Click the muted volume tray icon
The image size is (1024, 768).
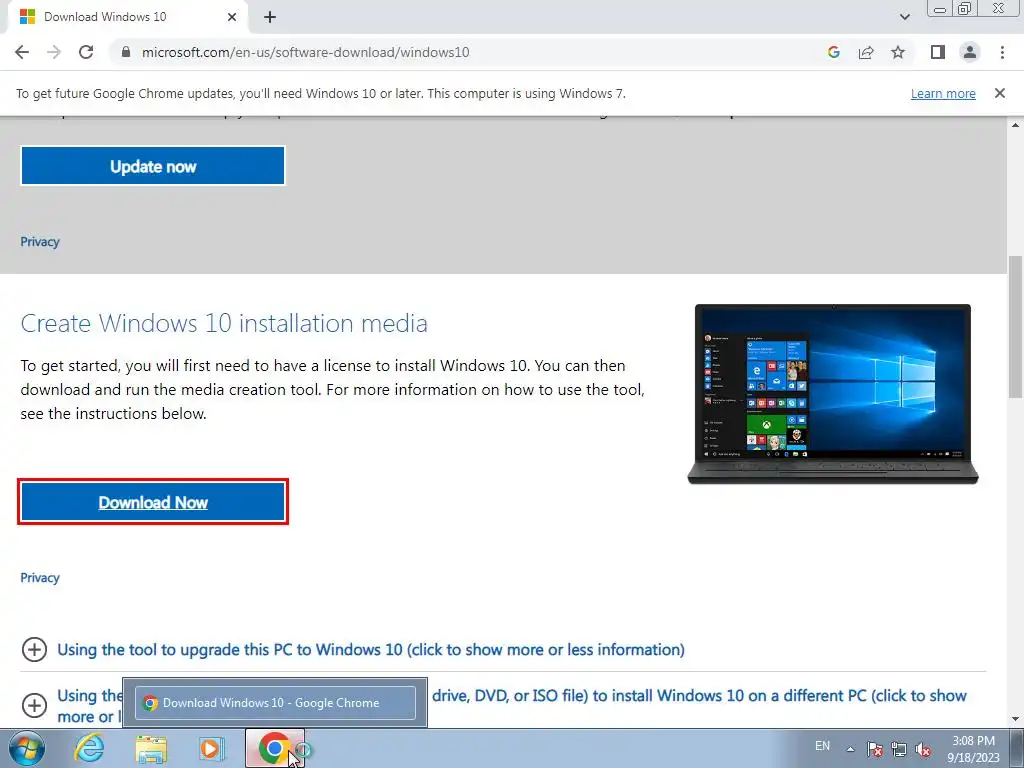tap(923, 749)
